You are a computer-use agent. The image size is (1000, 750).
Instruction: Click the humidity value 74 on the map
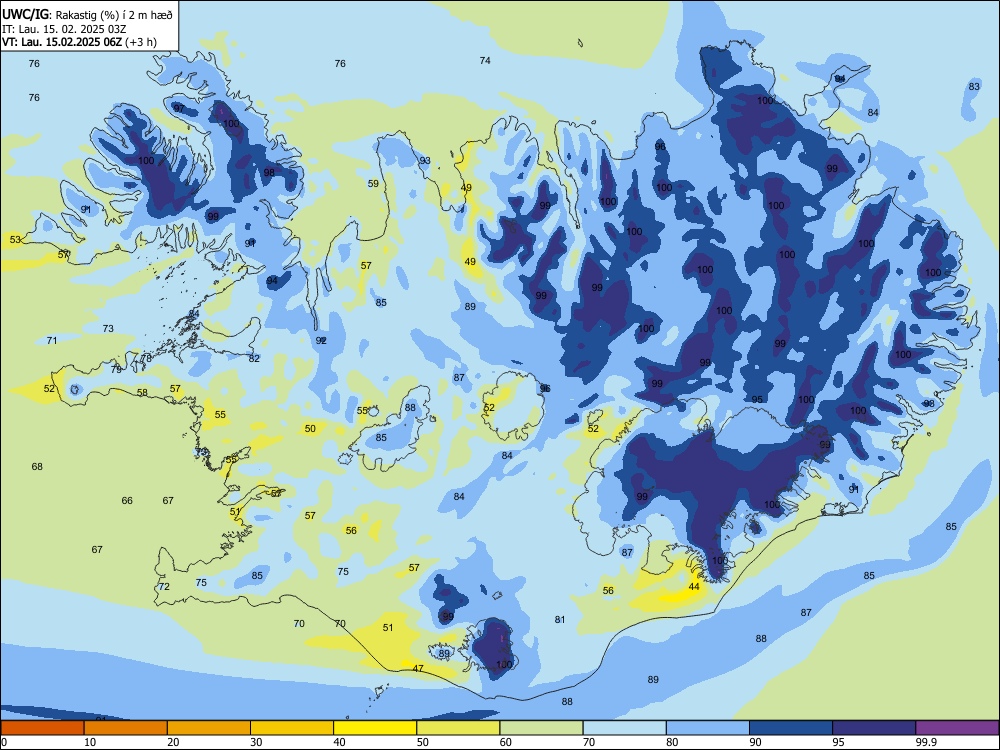485,61
